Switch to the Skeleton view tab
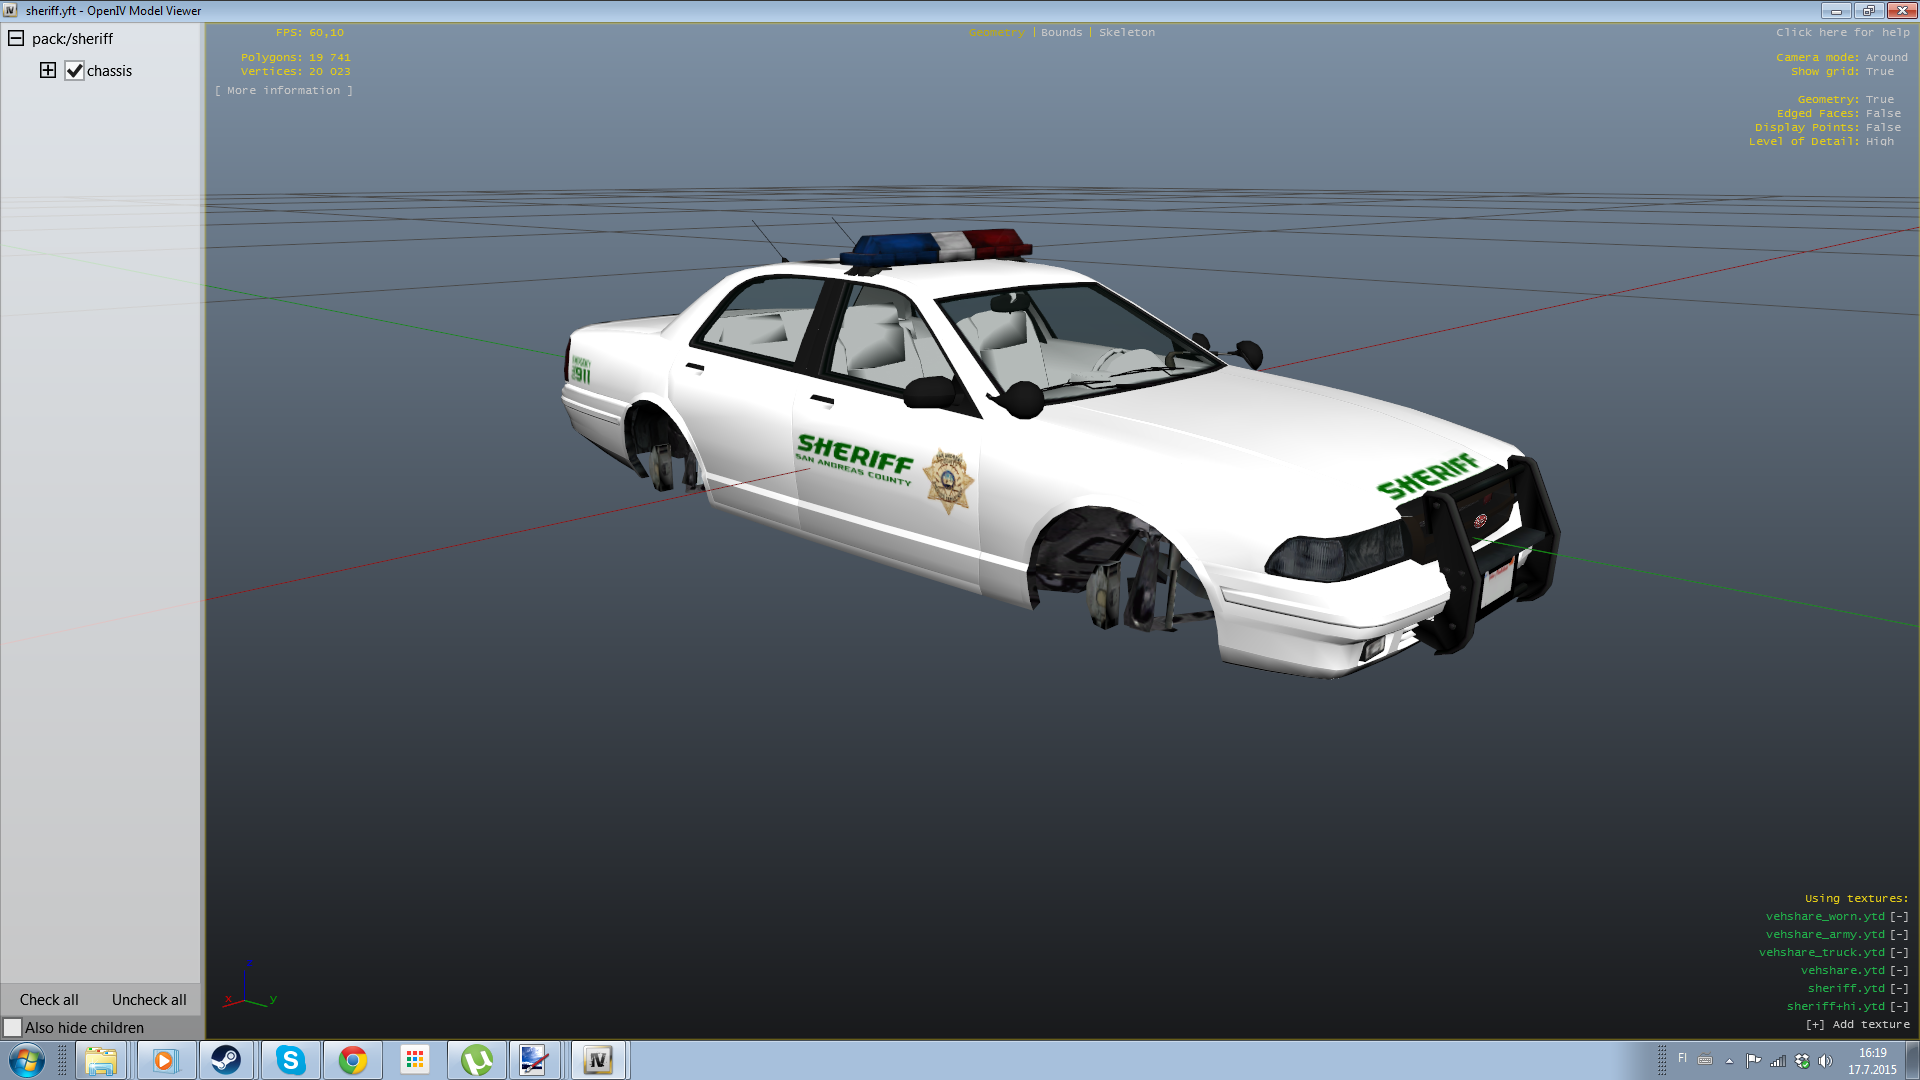 click(1127, 32)
